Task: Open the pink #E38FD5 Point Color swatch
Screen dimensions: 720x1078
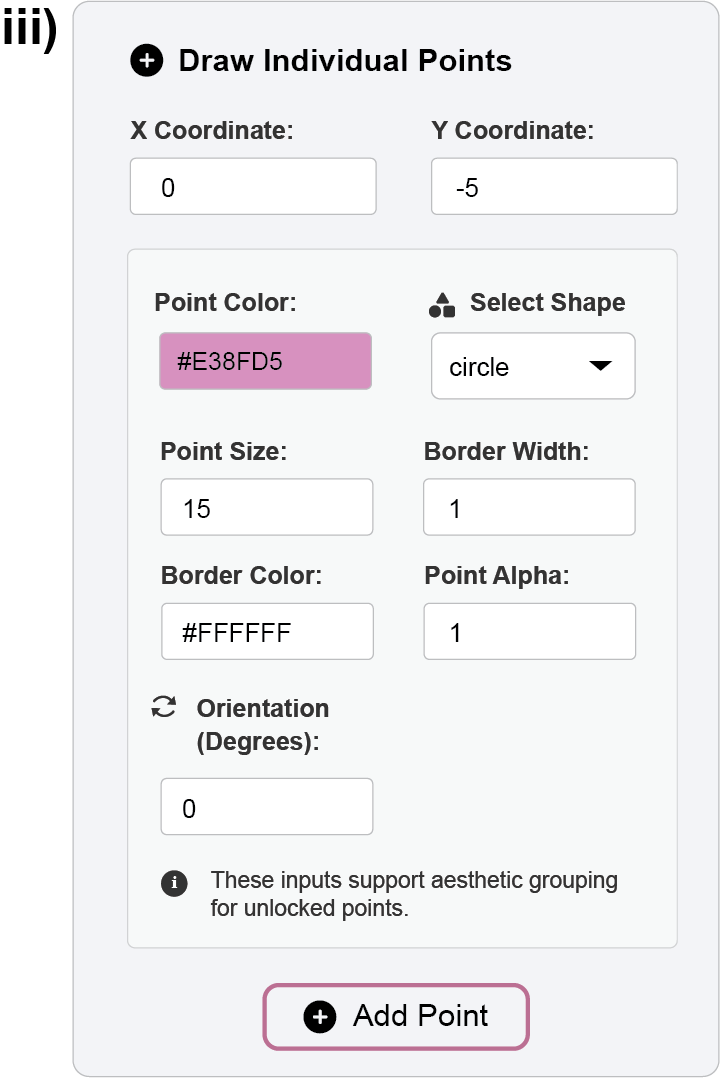Action: click(265, 361)
